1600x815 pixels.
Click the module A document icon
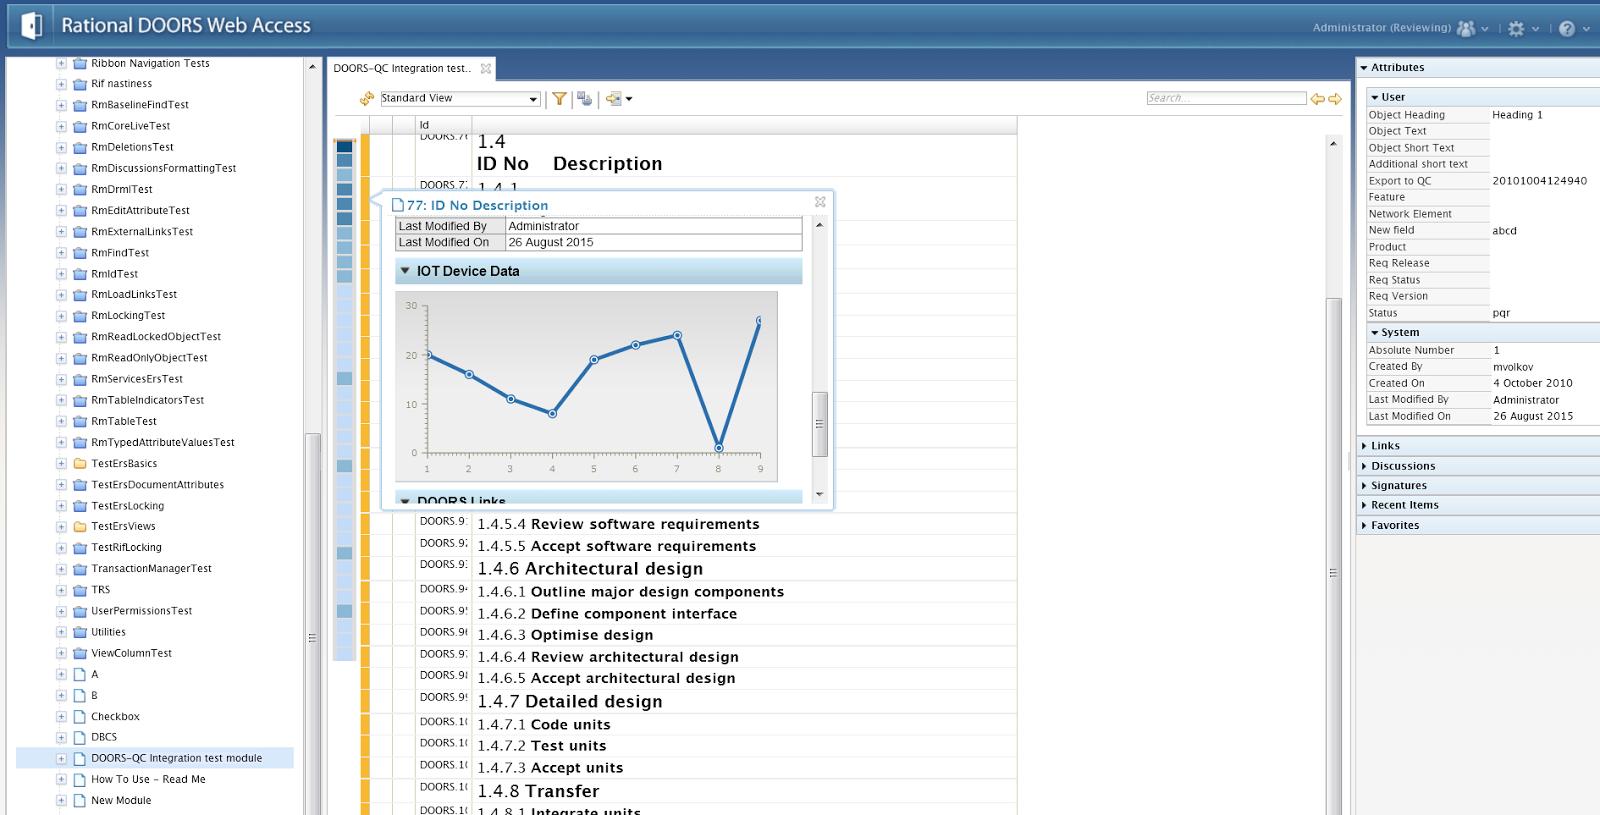(80, 675)
